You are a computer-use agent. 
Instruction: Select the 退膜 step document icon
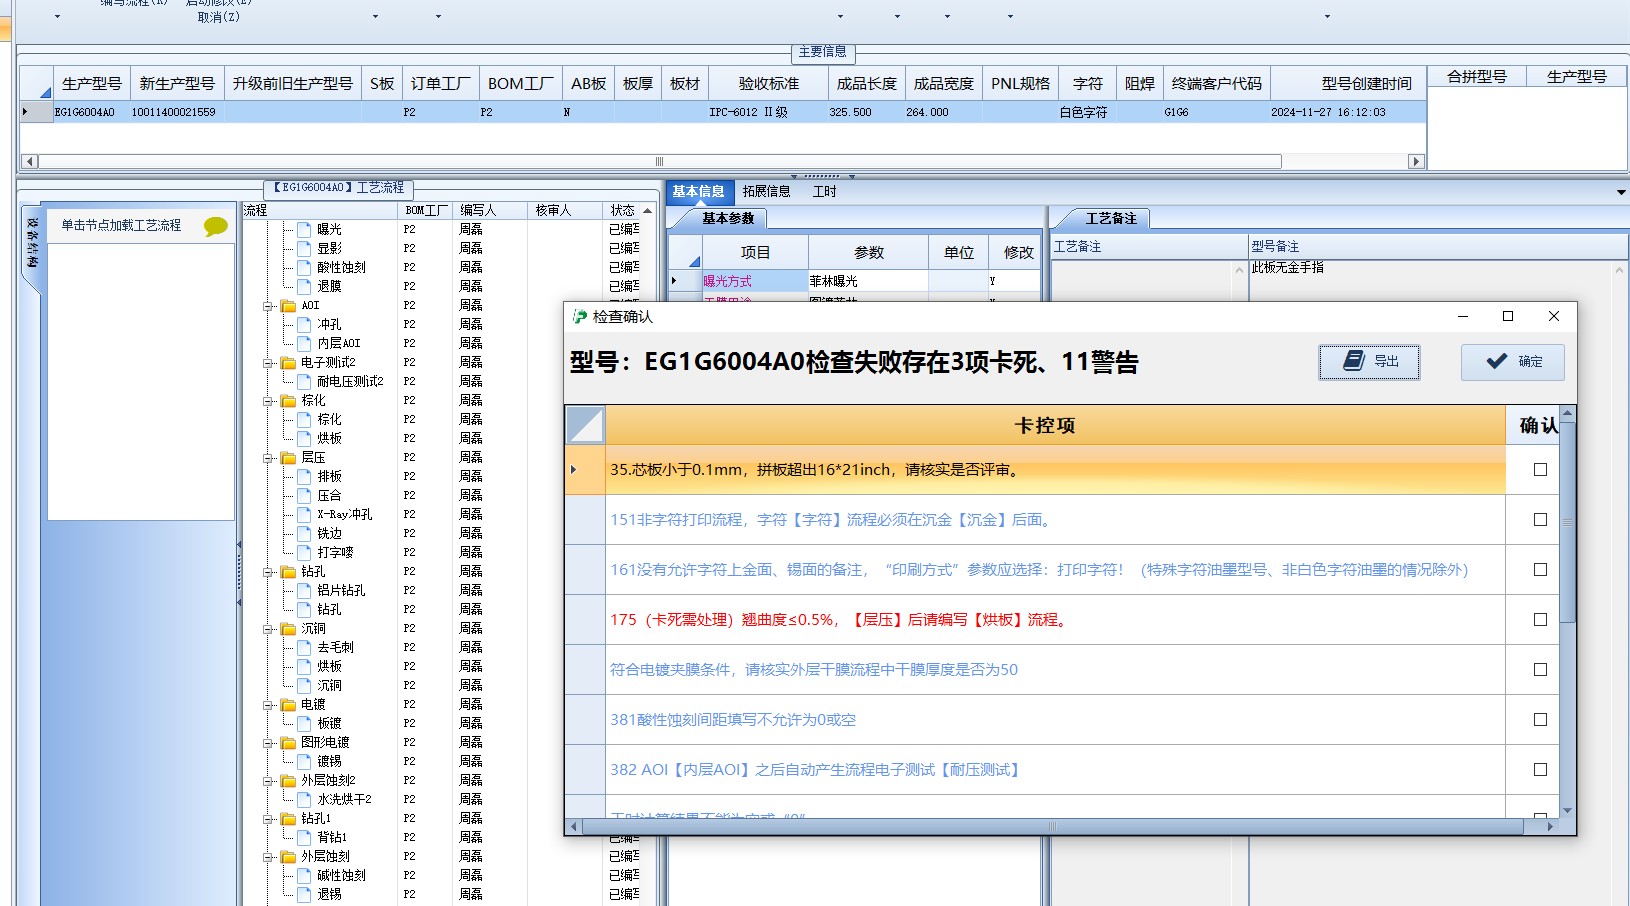tap(305, 287)
